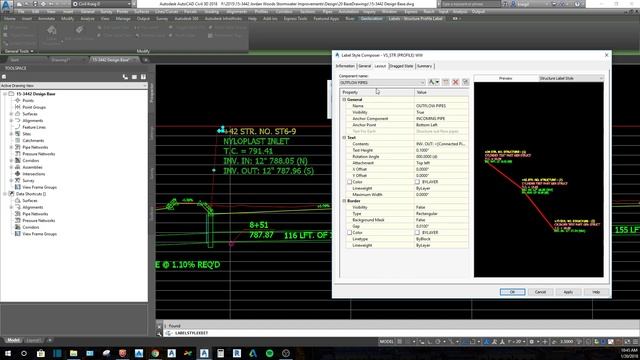Image resolution: width=640 pixels, height=360 pixels.
Task: Select Pipe Networks under the Design Base drawing
Action: (x=35, y=147)
